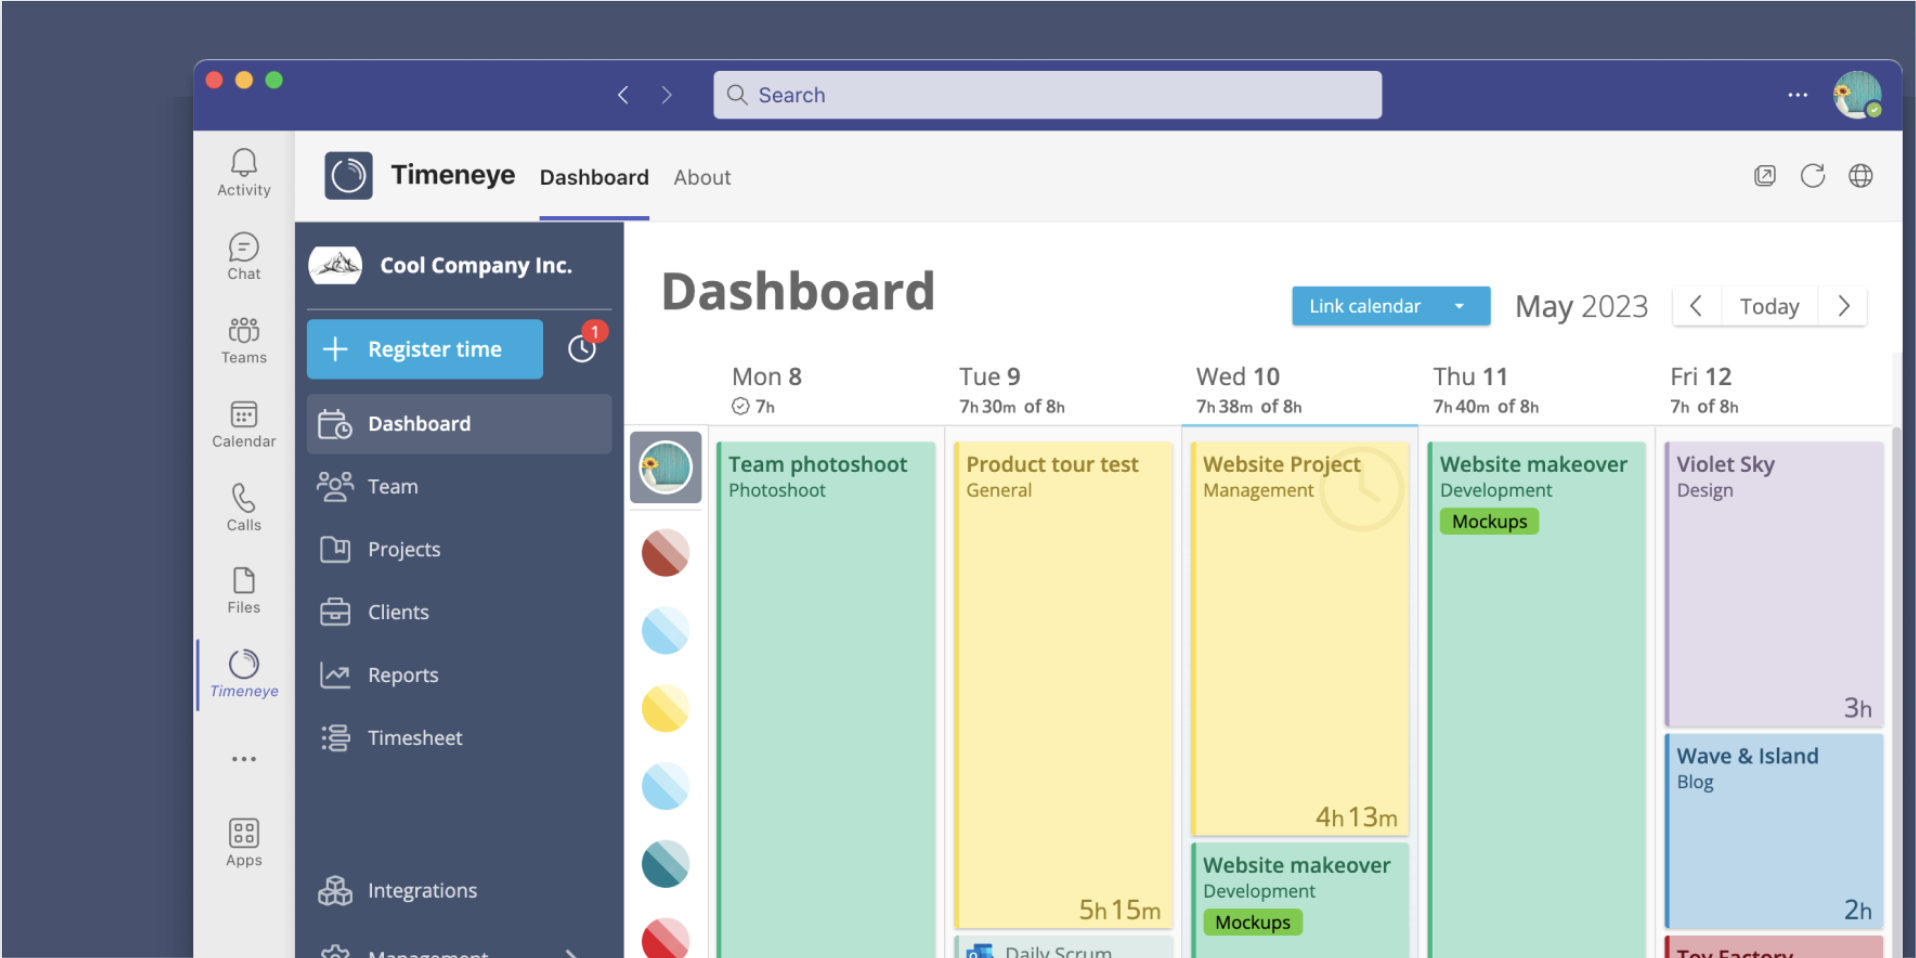Open Files in the Teams sidebar

[243, 590]
